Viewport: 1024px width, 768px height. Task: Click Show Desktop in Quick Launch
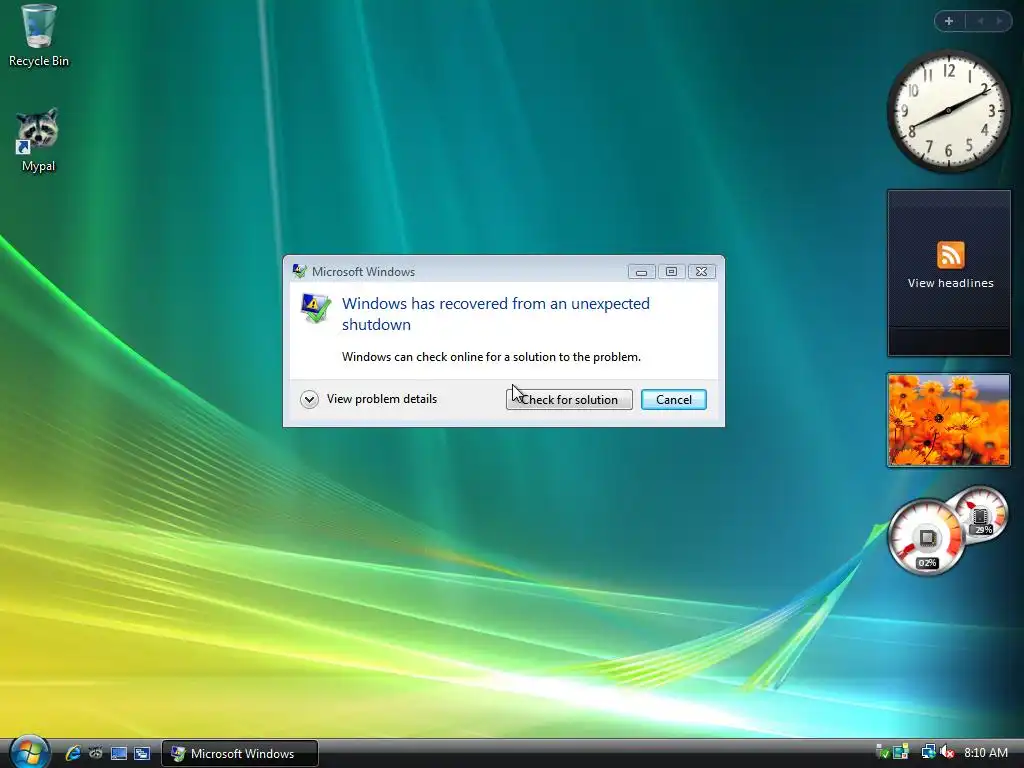point(119,753)
